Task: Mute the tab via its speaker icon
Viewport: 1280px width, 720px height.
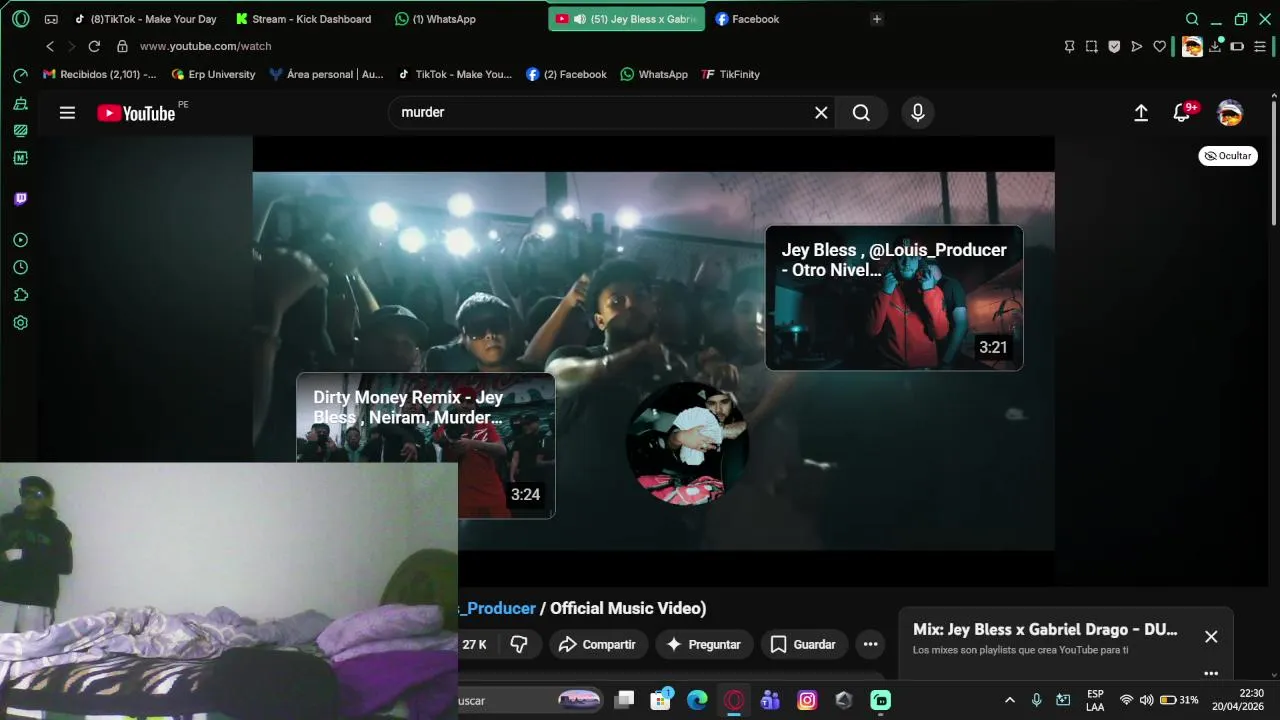Action: 580,19
